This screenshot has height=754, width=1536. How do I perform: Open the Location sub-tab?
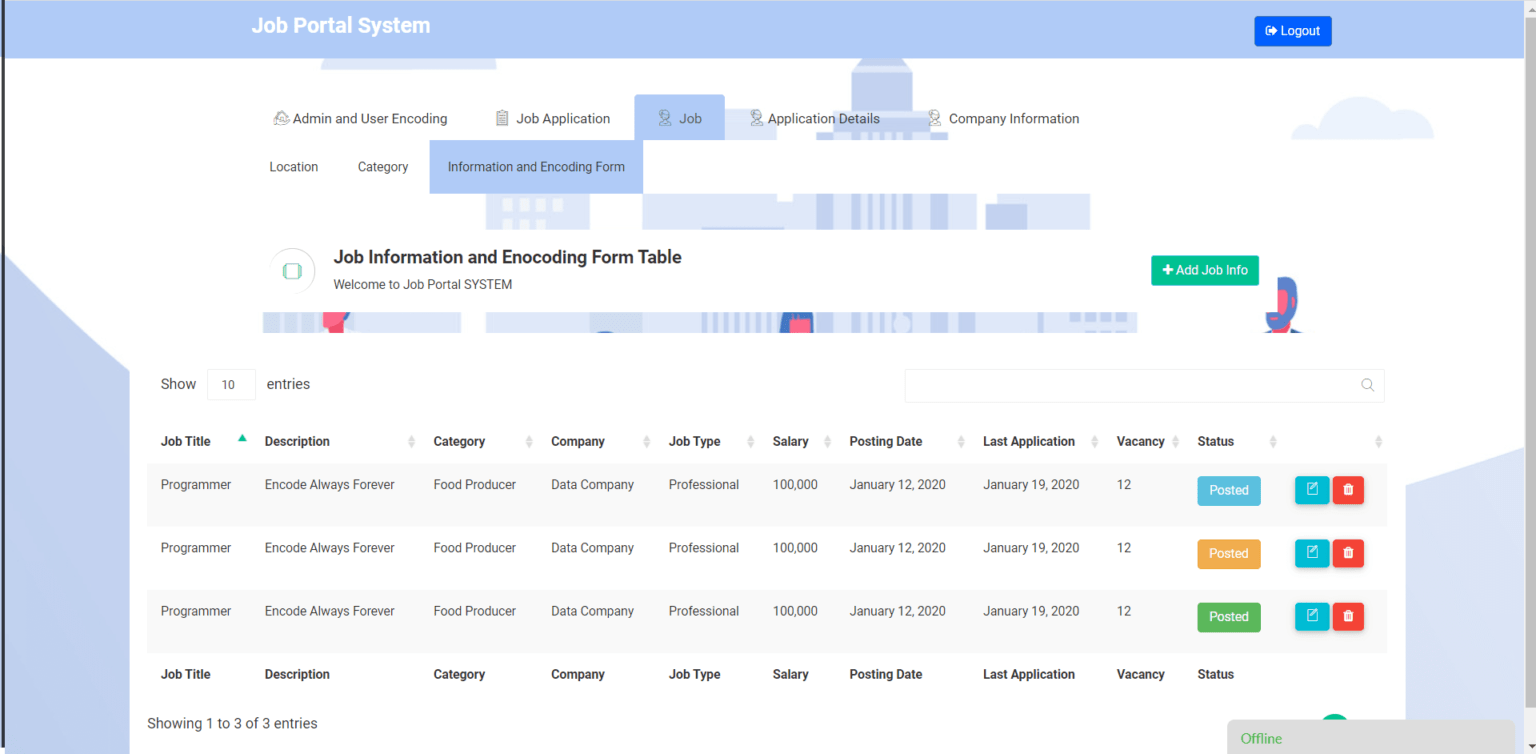[x=293, y=166]
